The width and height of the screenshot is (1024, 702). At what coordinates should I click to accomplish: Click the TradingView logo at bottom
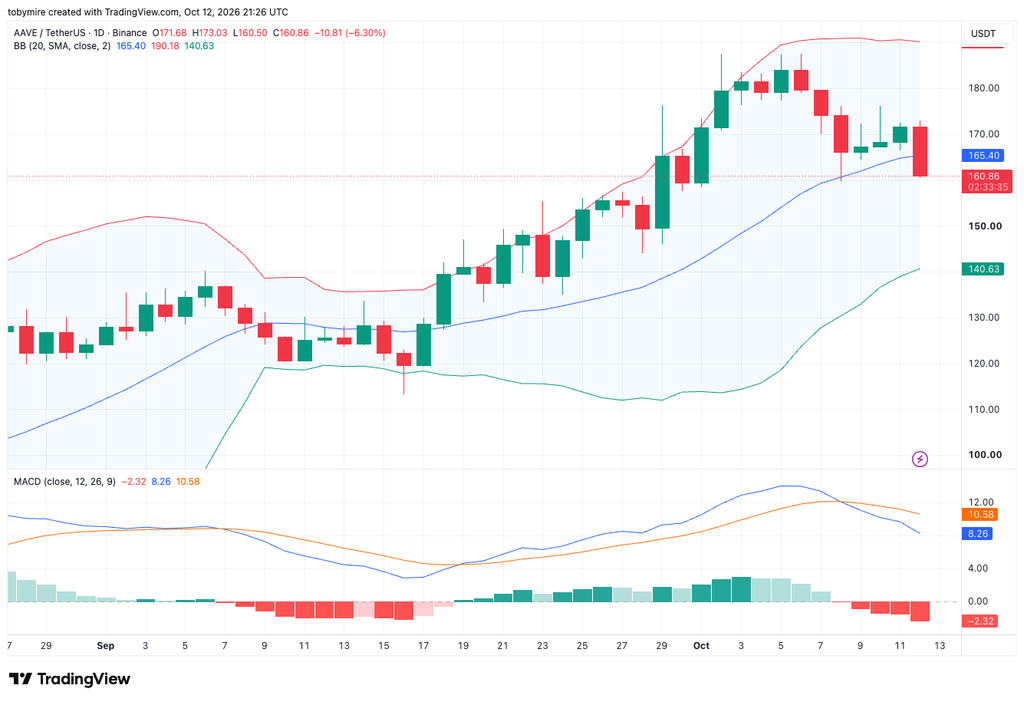pos(69,679)
